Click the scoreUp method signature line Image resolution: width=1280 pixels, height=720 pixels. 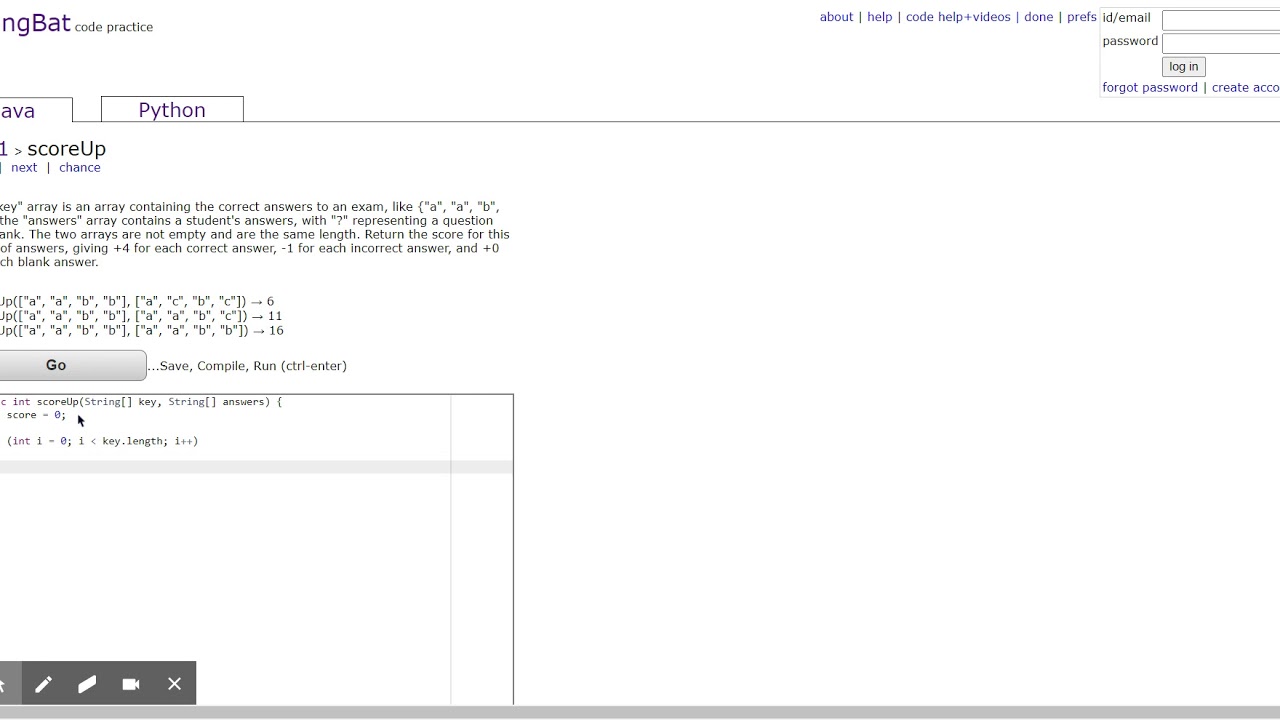[141, 402]
